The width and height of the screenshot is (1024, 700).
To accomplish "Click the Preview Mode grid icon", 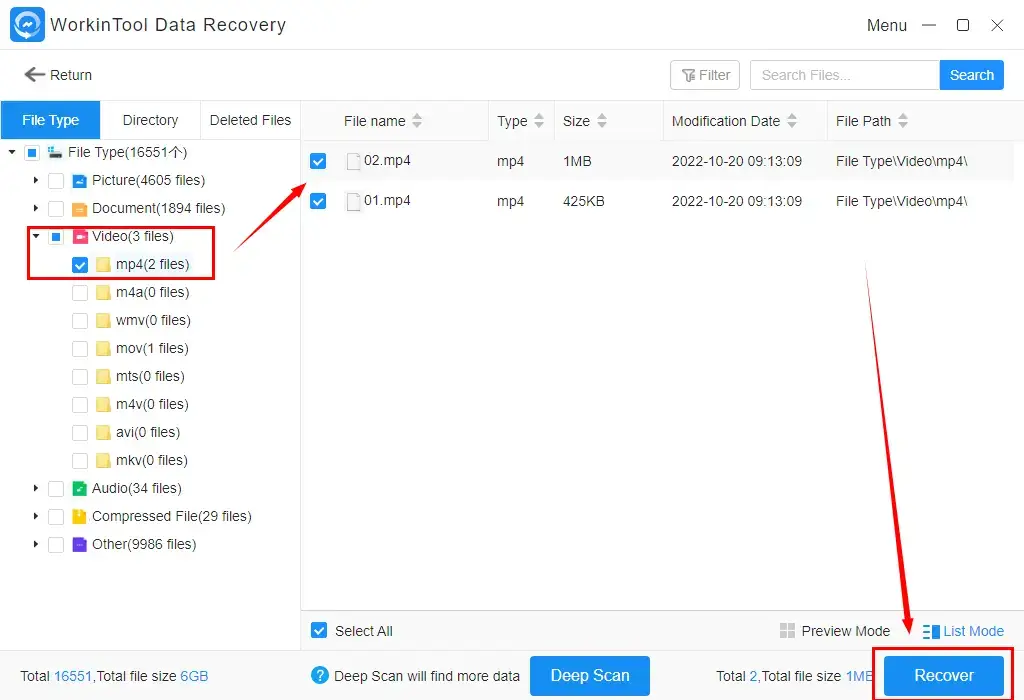I will (x=788, y=631).
